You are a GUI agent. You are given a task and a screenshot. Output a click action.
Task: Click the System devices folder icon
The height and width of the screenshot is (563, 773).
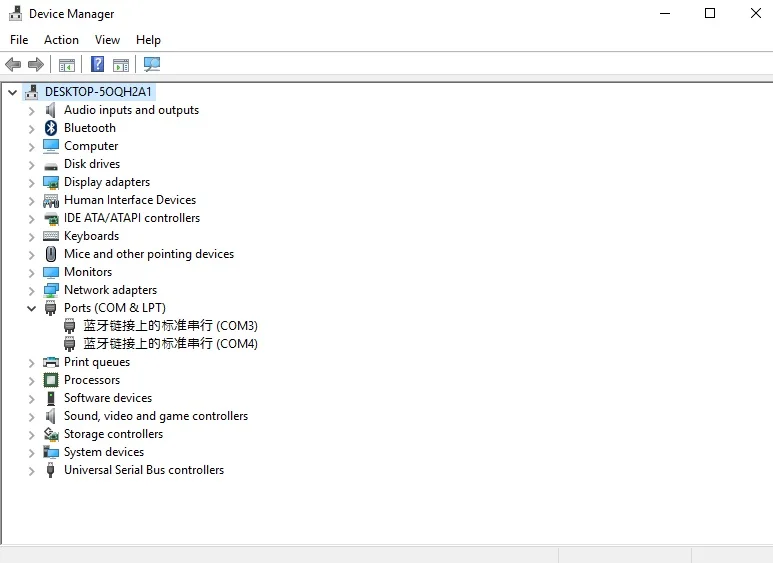click(51, 452)
